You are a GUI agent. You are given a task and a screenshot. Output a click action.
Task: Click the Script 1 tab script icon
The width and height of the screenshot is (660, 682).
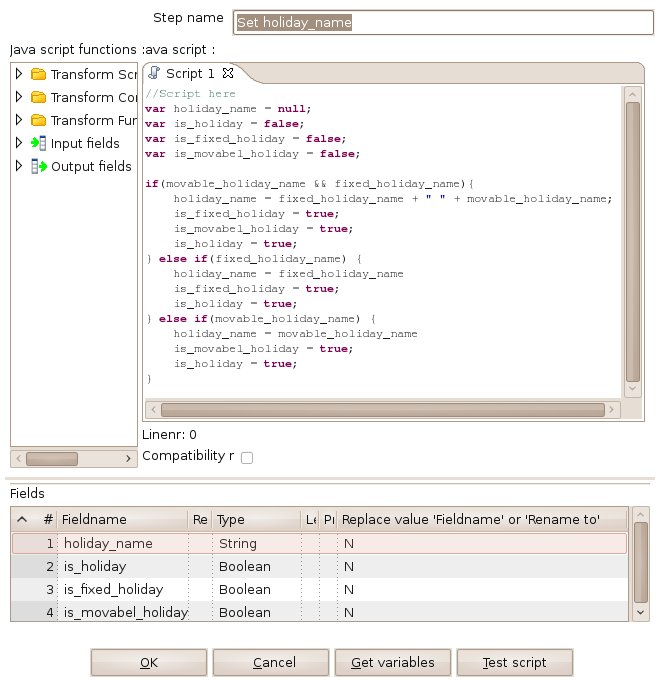coord(154,73)
